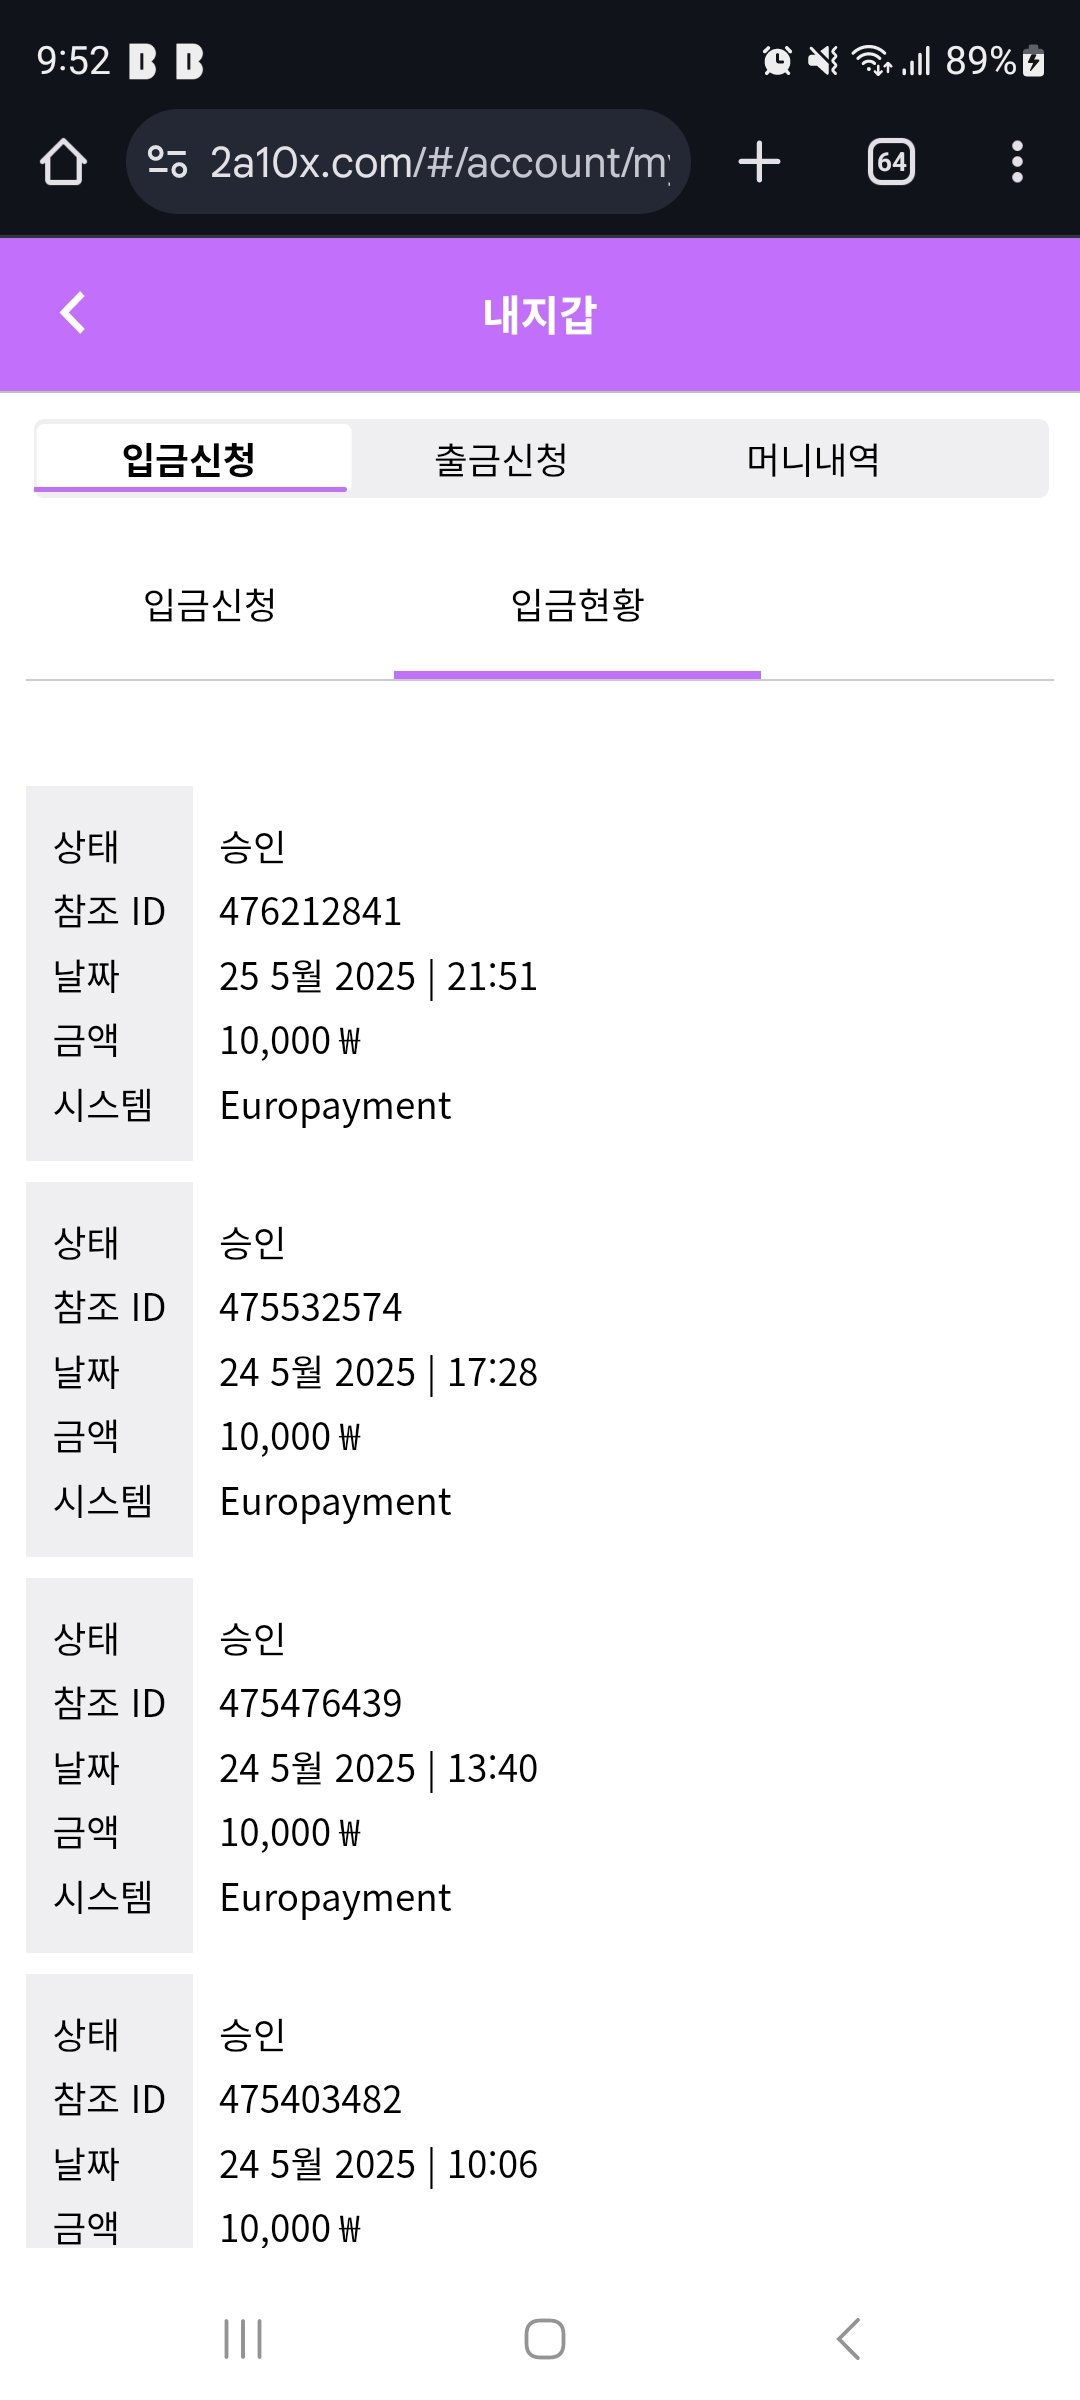The height and width of the screenshot is (2400, 1080).
Task: Go back using the purple header arrow
Action: point(73,313)
